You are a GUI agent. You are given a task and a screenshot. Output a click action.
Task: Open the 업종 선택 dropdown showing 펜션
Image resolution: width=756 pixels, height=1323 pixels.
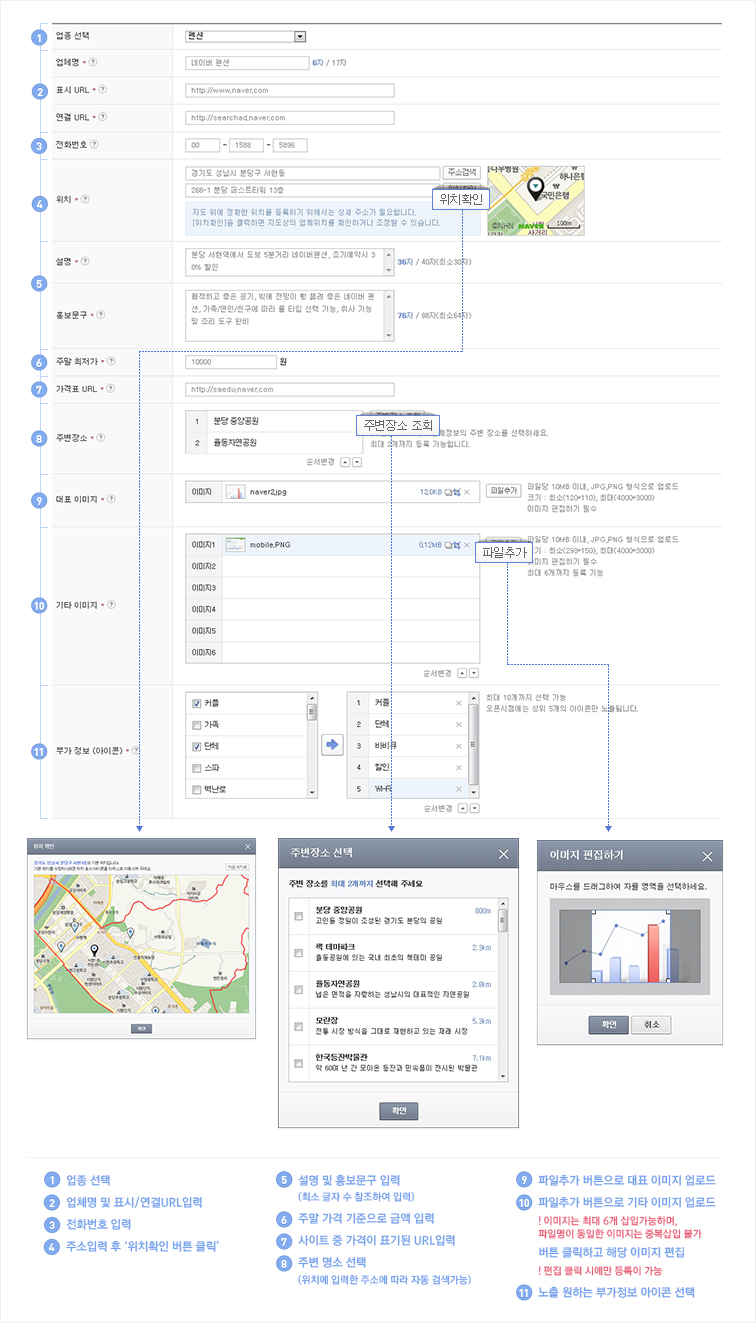pos(245,37)
